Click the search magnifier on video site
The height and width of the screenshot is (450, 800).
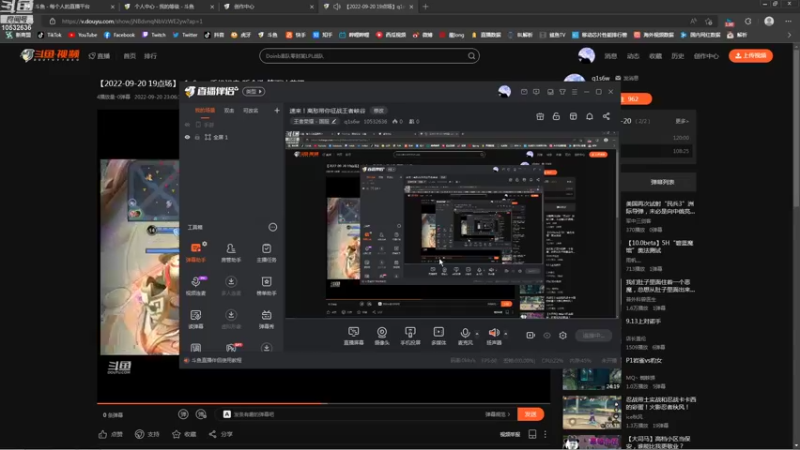click(471, 56)
